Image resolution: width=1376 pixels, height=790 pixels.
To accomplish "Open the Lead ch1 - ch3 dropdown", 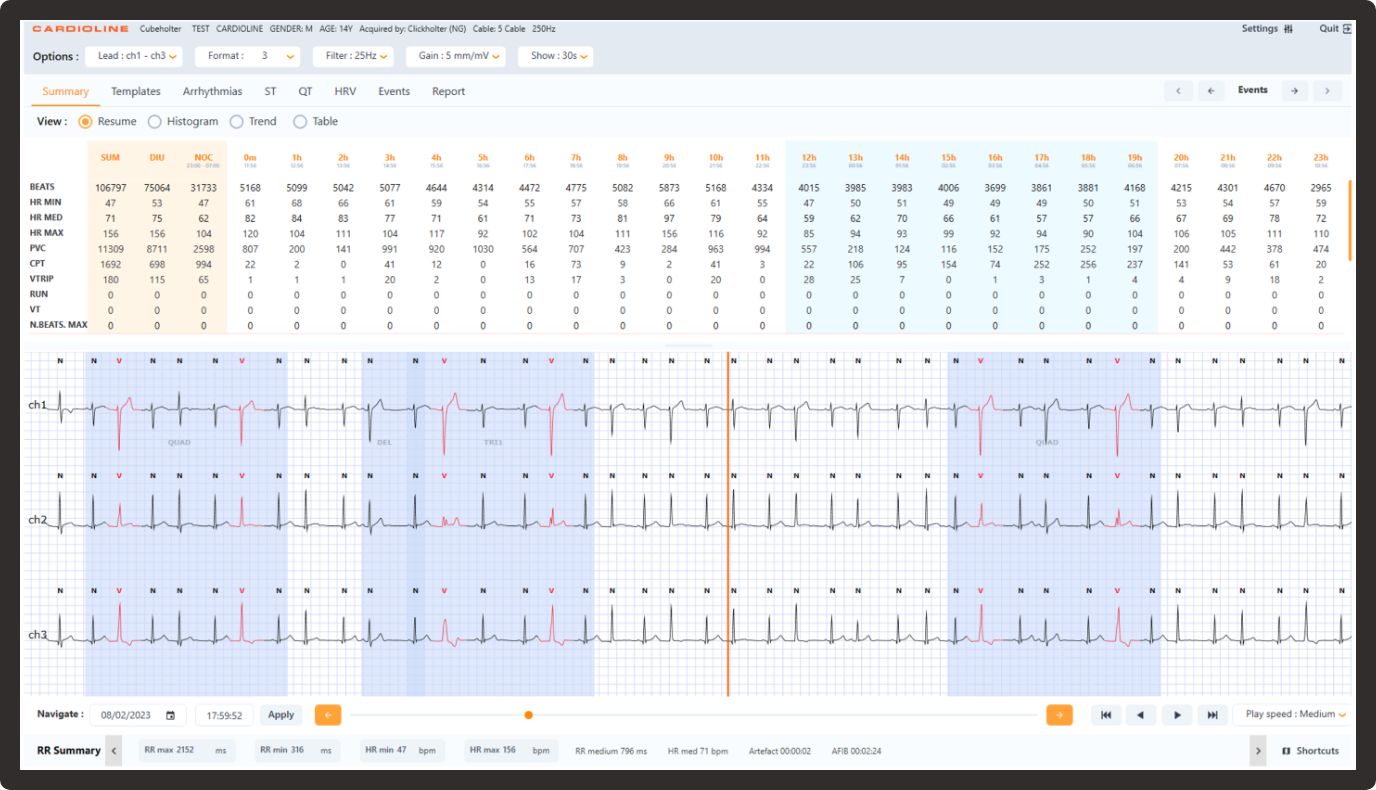I will click(132, 56).
